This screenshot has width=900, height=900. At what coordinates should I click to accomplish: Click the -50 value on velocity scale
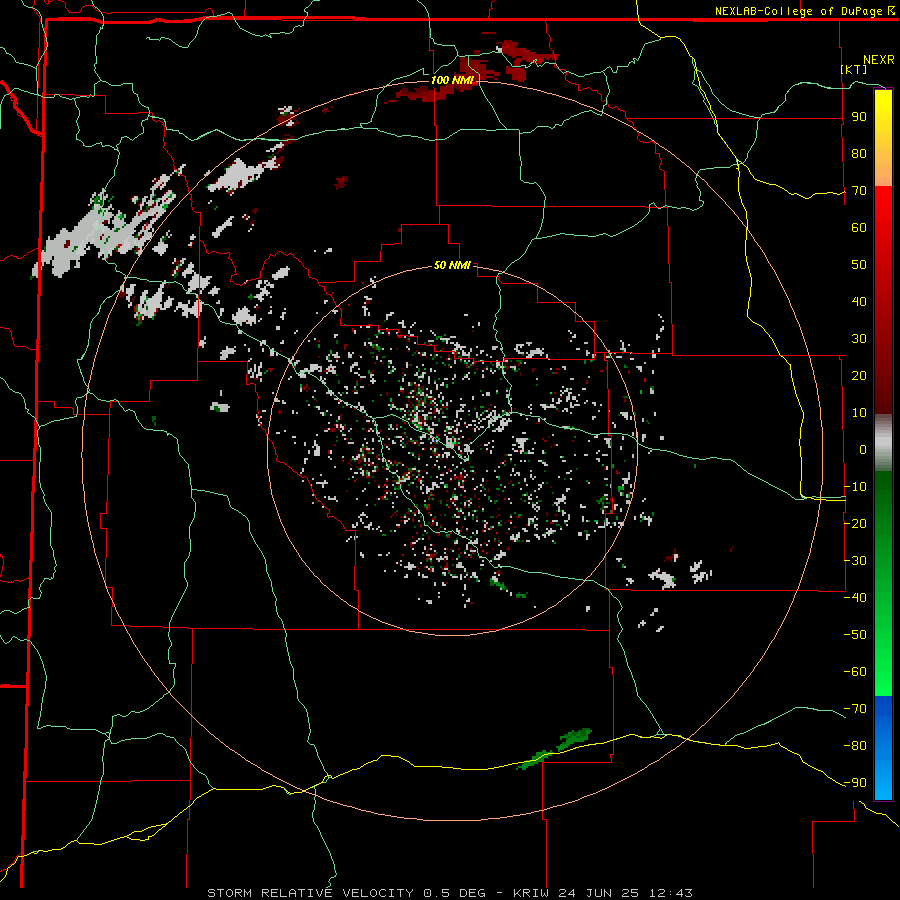click(x=855, y=635)
